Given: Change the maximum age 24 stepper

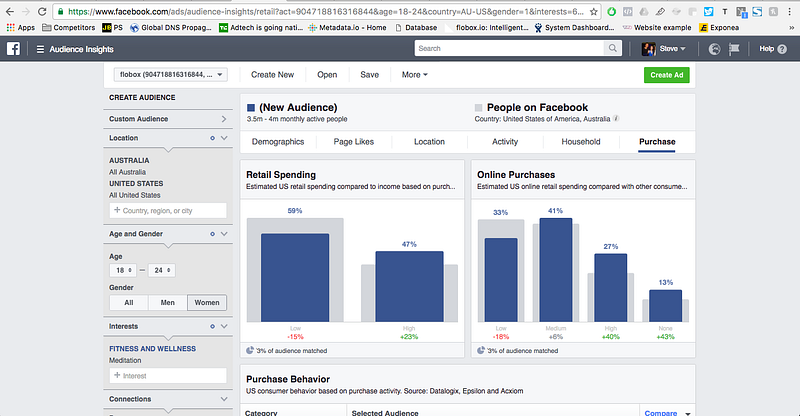Looking at the screenshot, I should (x=162, y=270).
